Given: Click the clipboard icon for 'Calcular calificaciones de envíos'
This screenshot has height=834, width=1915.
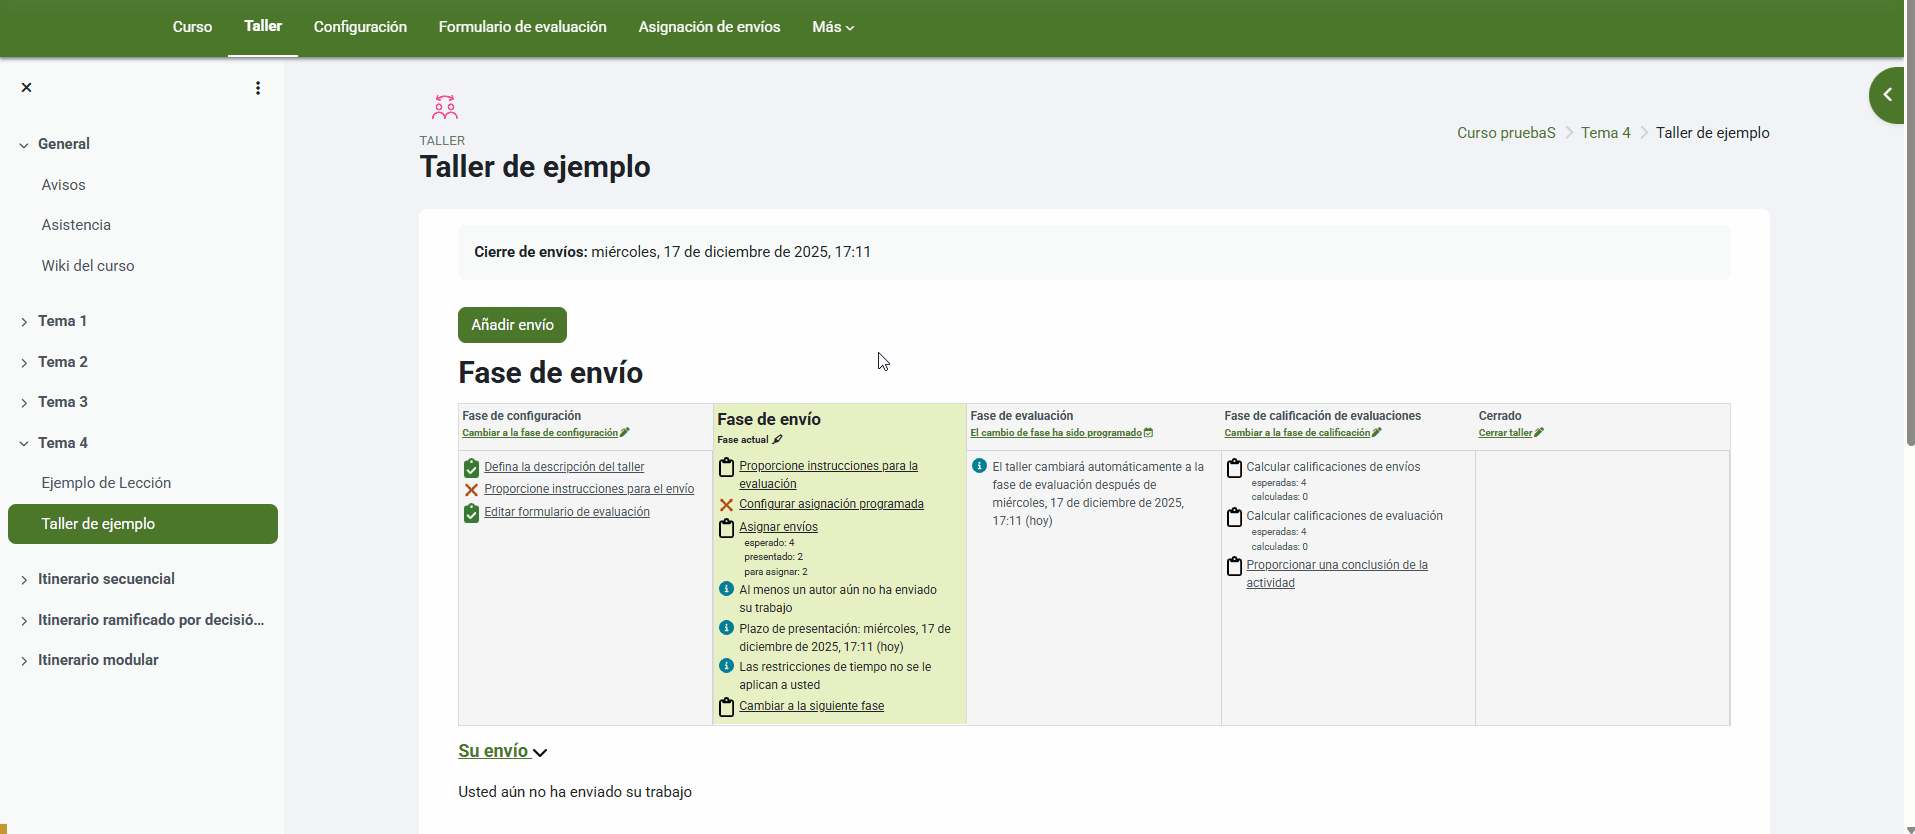Looking at the screenshot, I should coord(1235,468).
